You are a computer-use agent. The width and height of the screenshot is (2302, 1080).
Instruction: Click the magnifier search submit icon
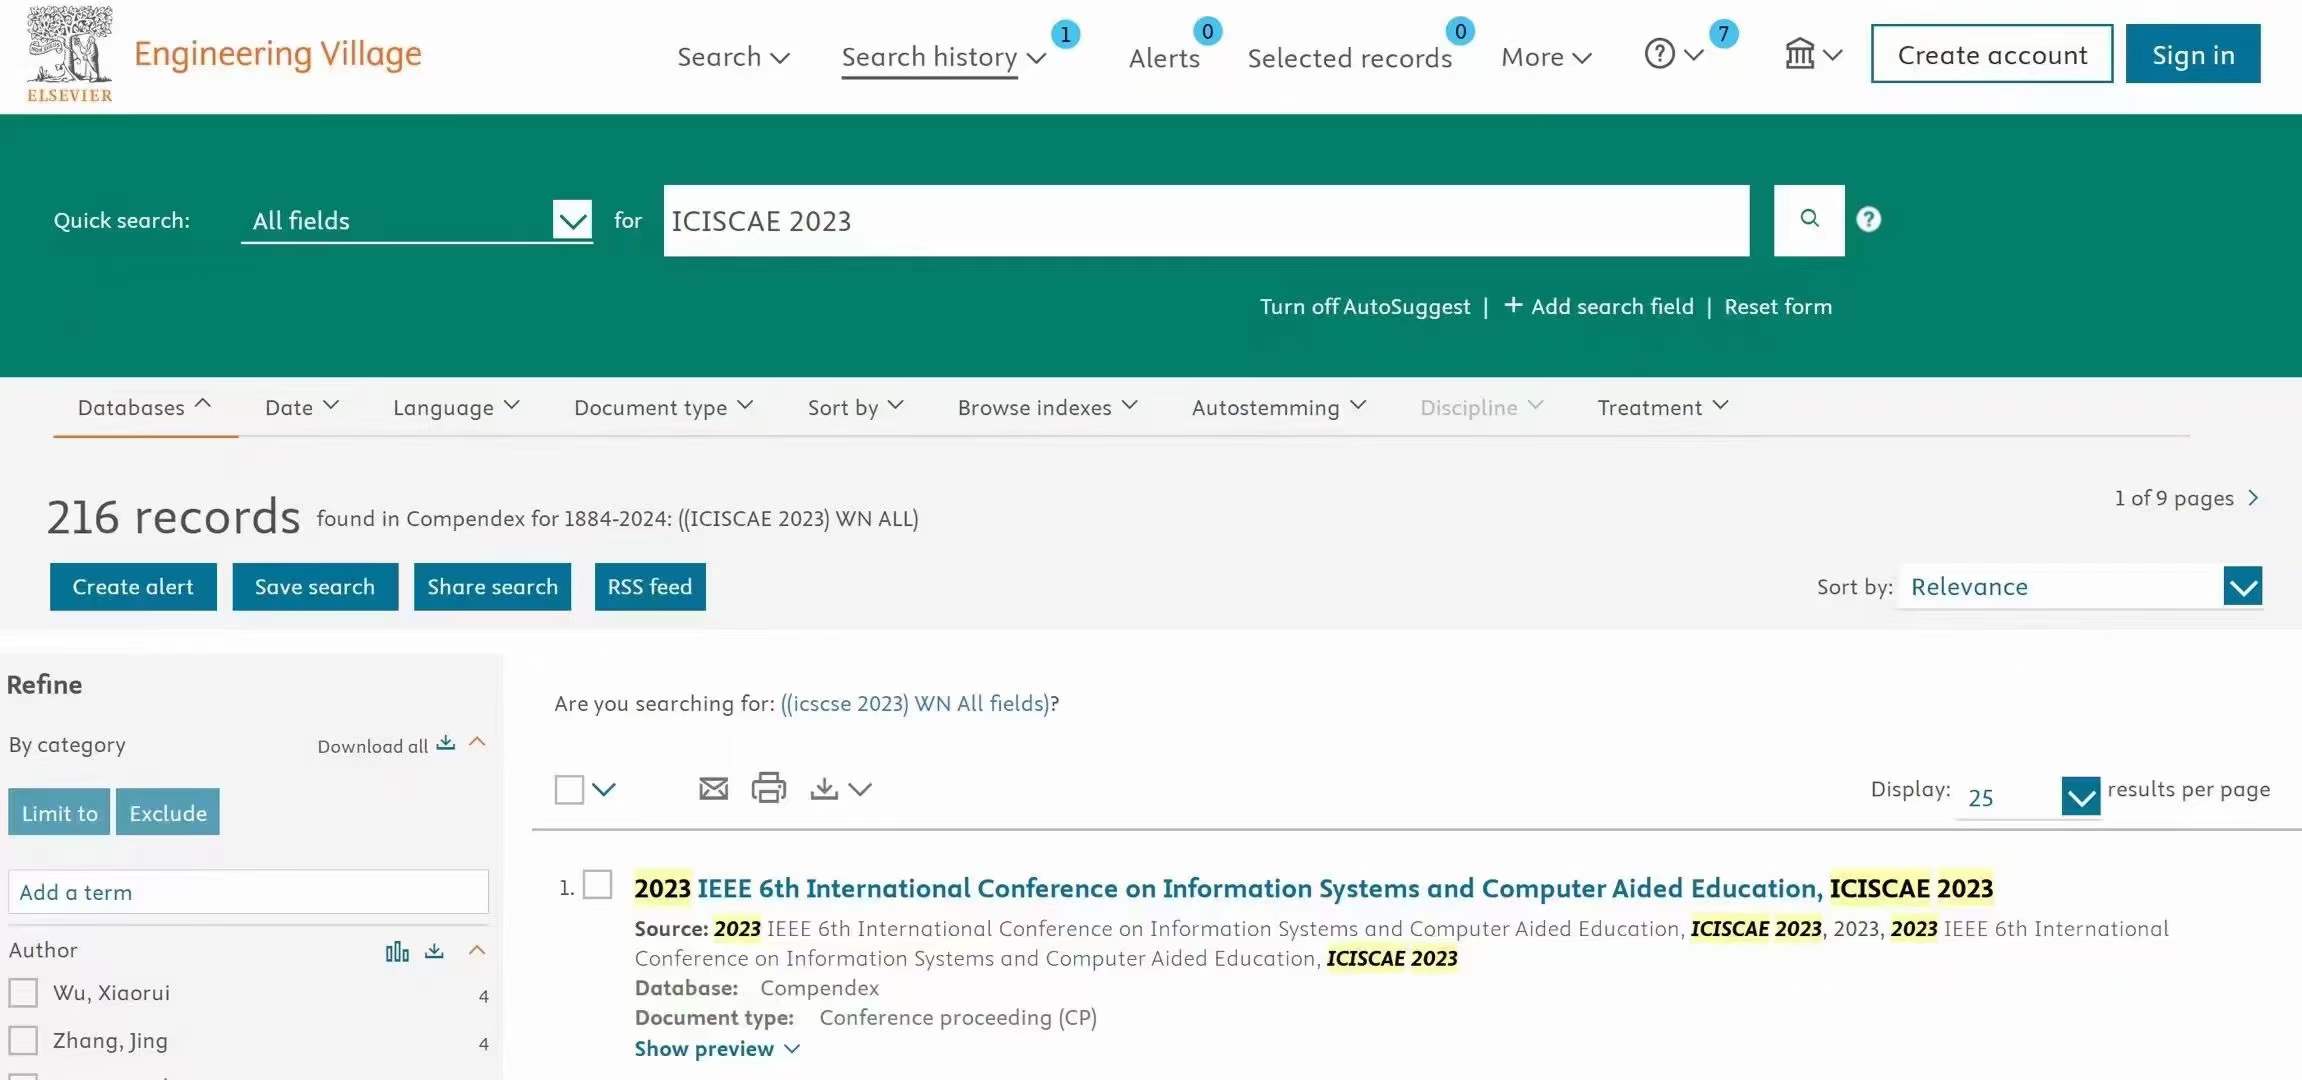click(x=1809, y=219)
